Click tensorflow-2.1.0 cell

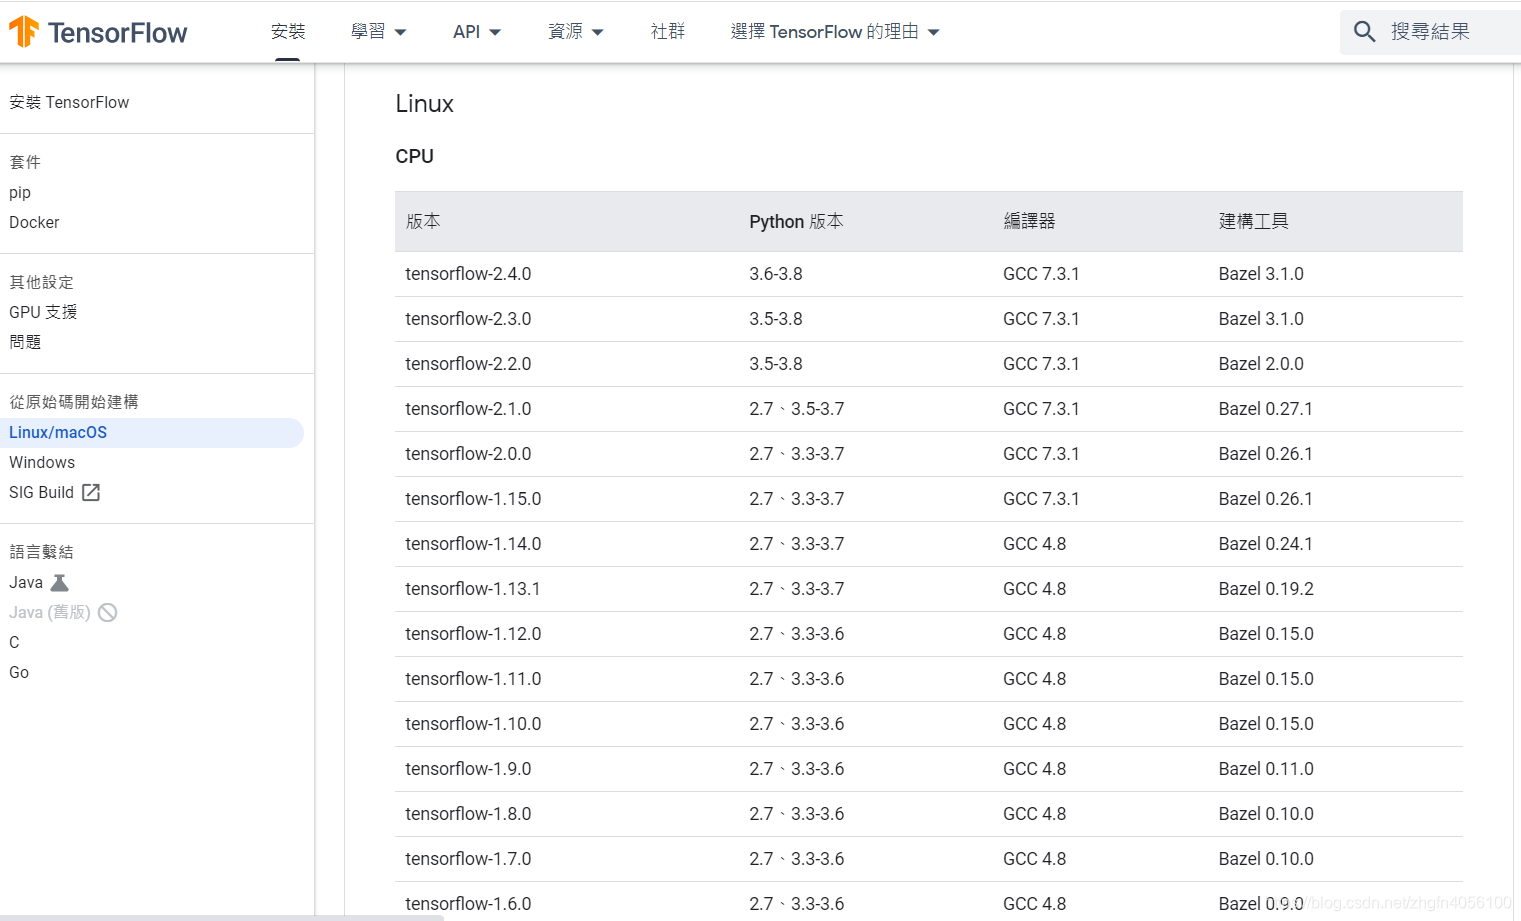[468, 409]
